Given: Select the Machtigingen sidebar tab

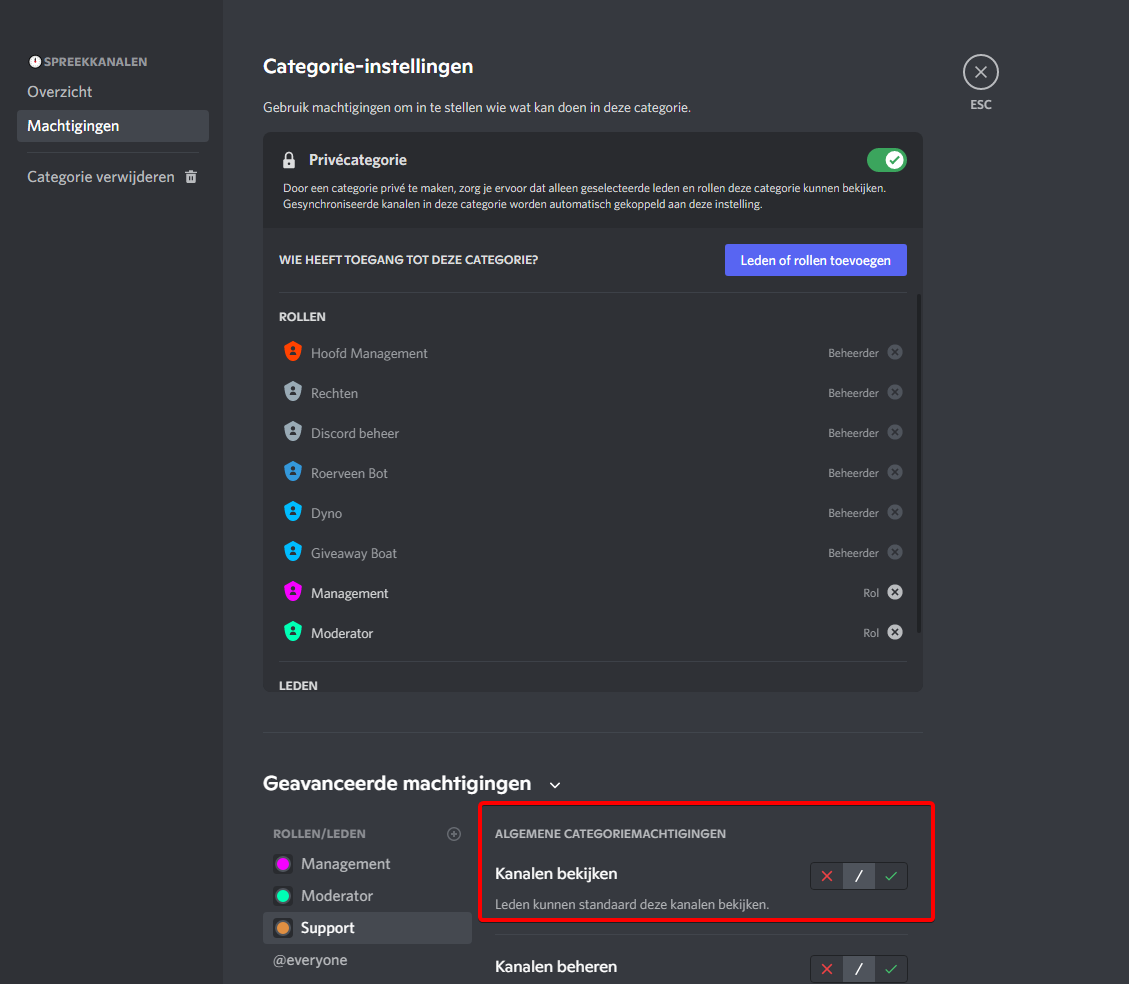Looking at the screenshot, I should [x=73, y=126].
